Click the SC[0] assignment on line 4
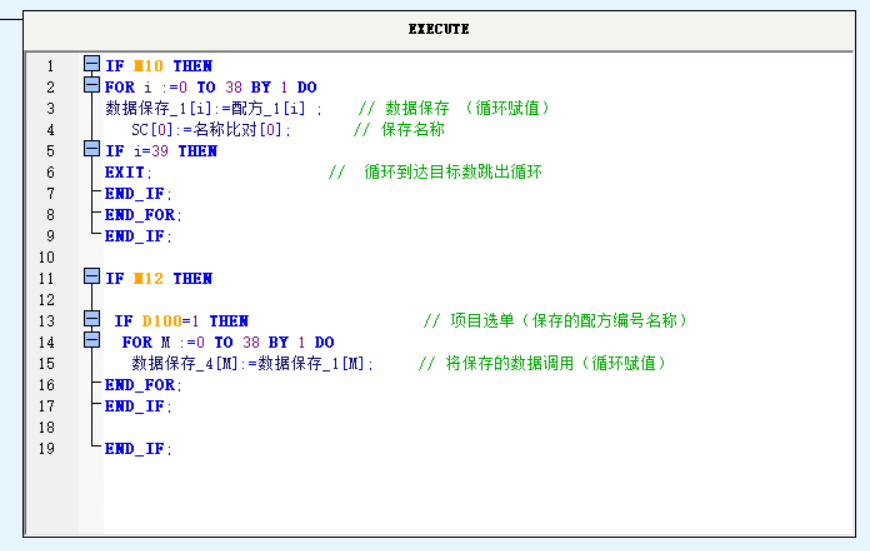The width and height of the screenshot is (870, 551). [x=211, y=130]
